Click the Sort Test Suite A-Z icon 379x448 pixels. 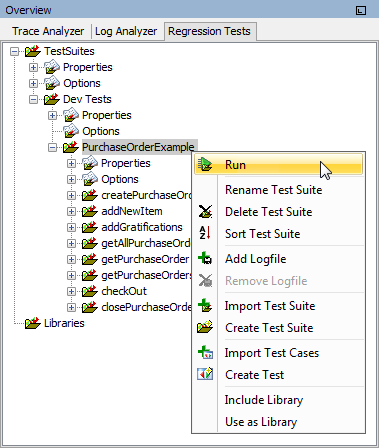(205, 233)
